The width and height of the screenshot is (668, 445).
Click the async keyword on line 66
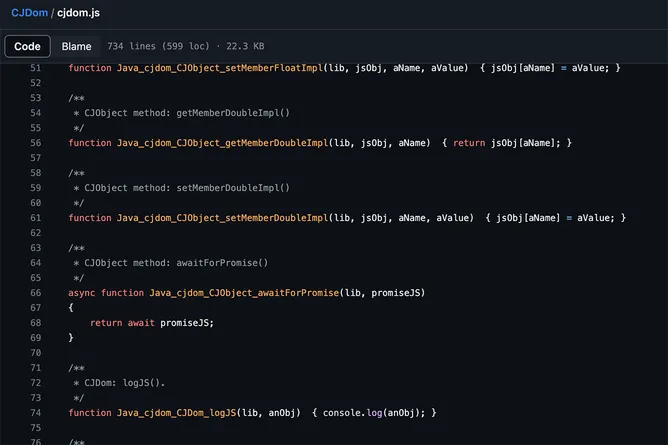[82, 292]
